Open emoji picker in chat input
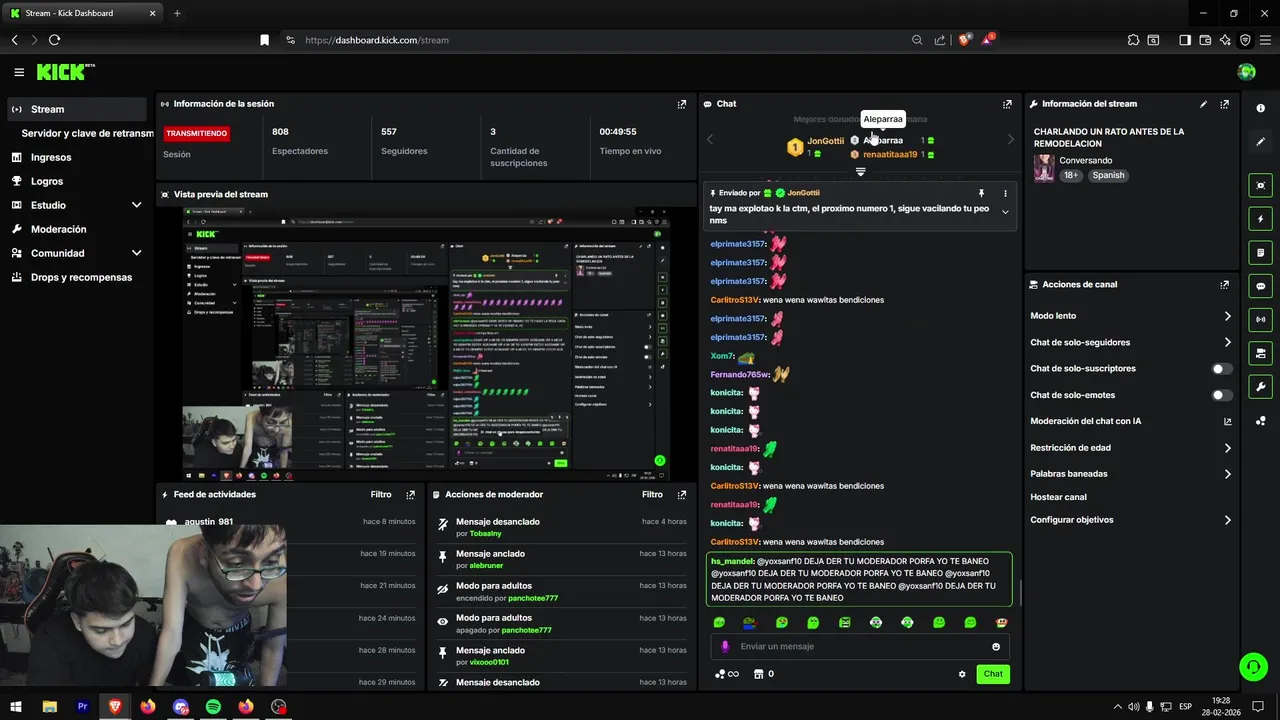 [996, 647]
